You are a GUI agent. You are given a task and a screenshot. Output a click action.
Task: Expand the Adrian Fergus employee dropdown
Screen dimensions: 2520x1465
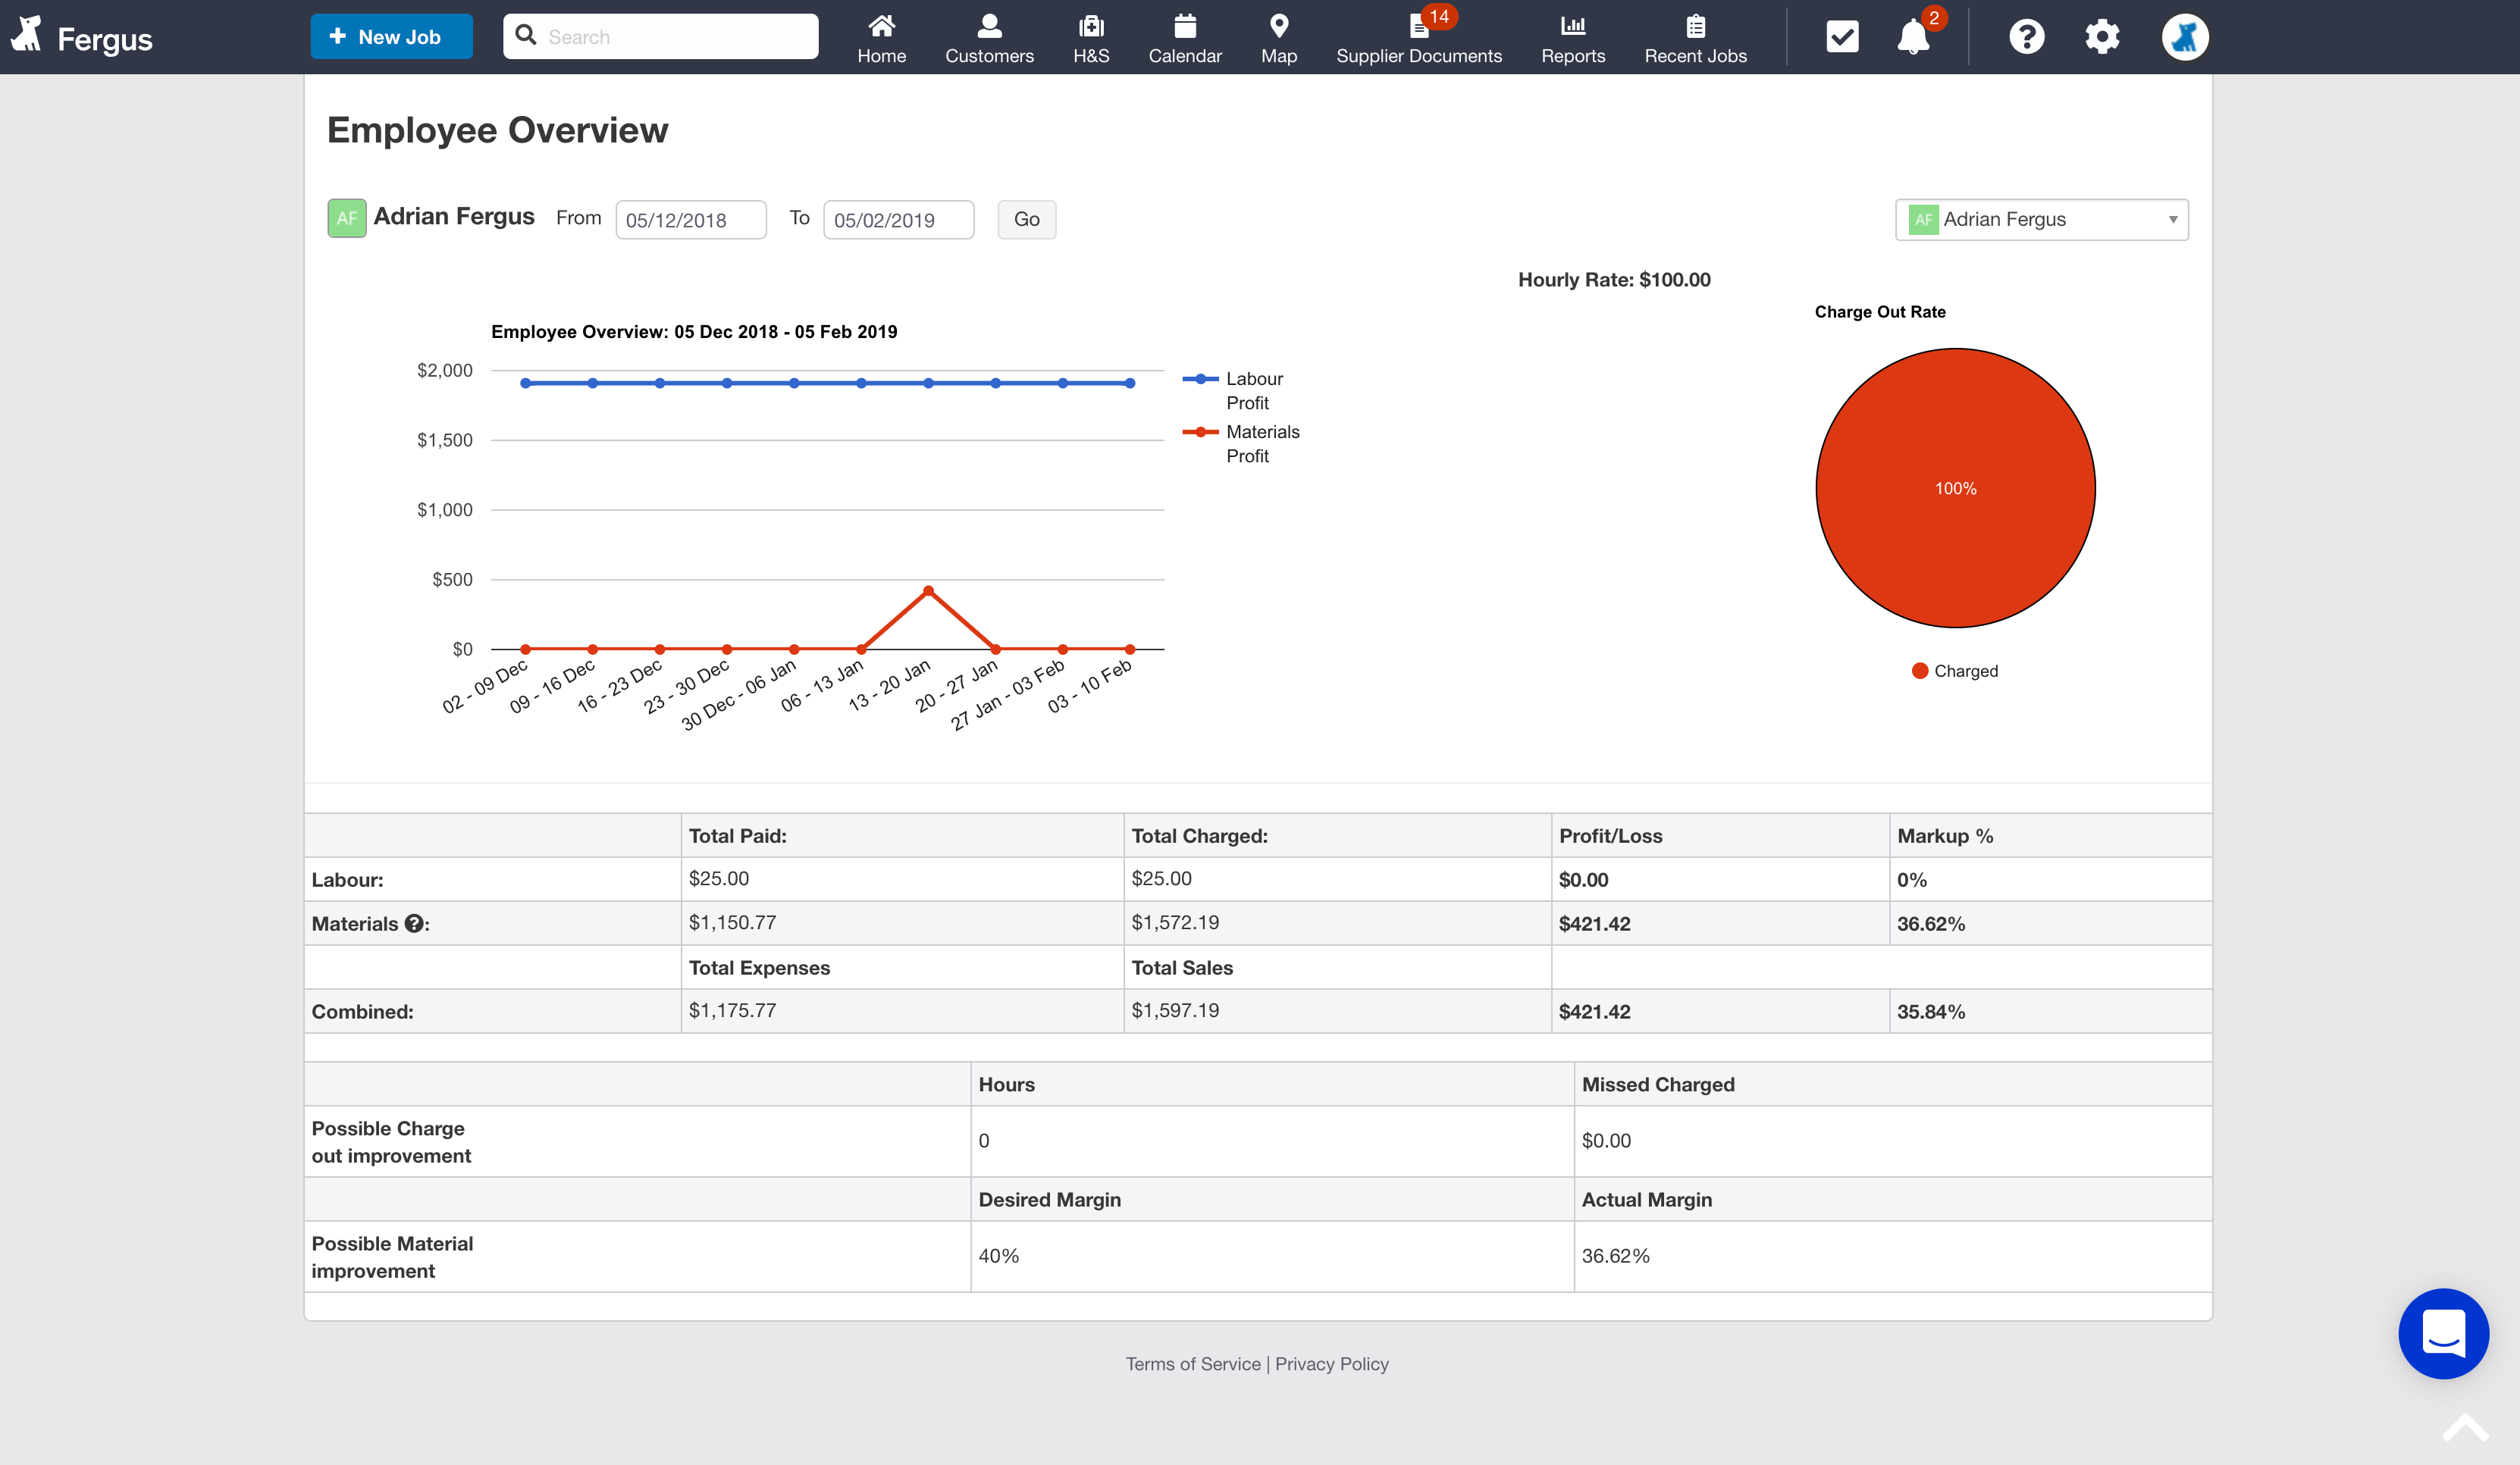(2041, 220)
